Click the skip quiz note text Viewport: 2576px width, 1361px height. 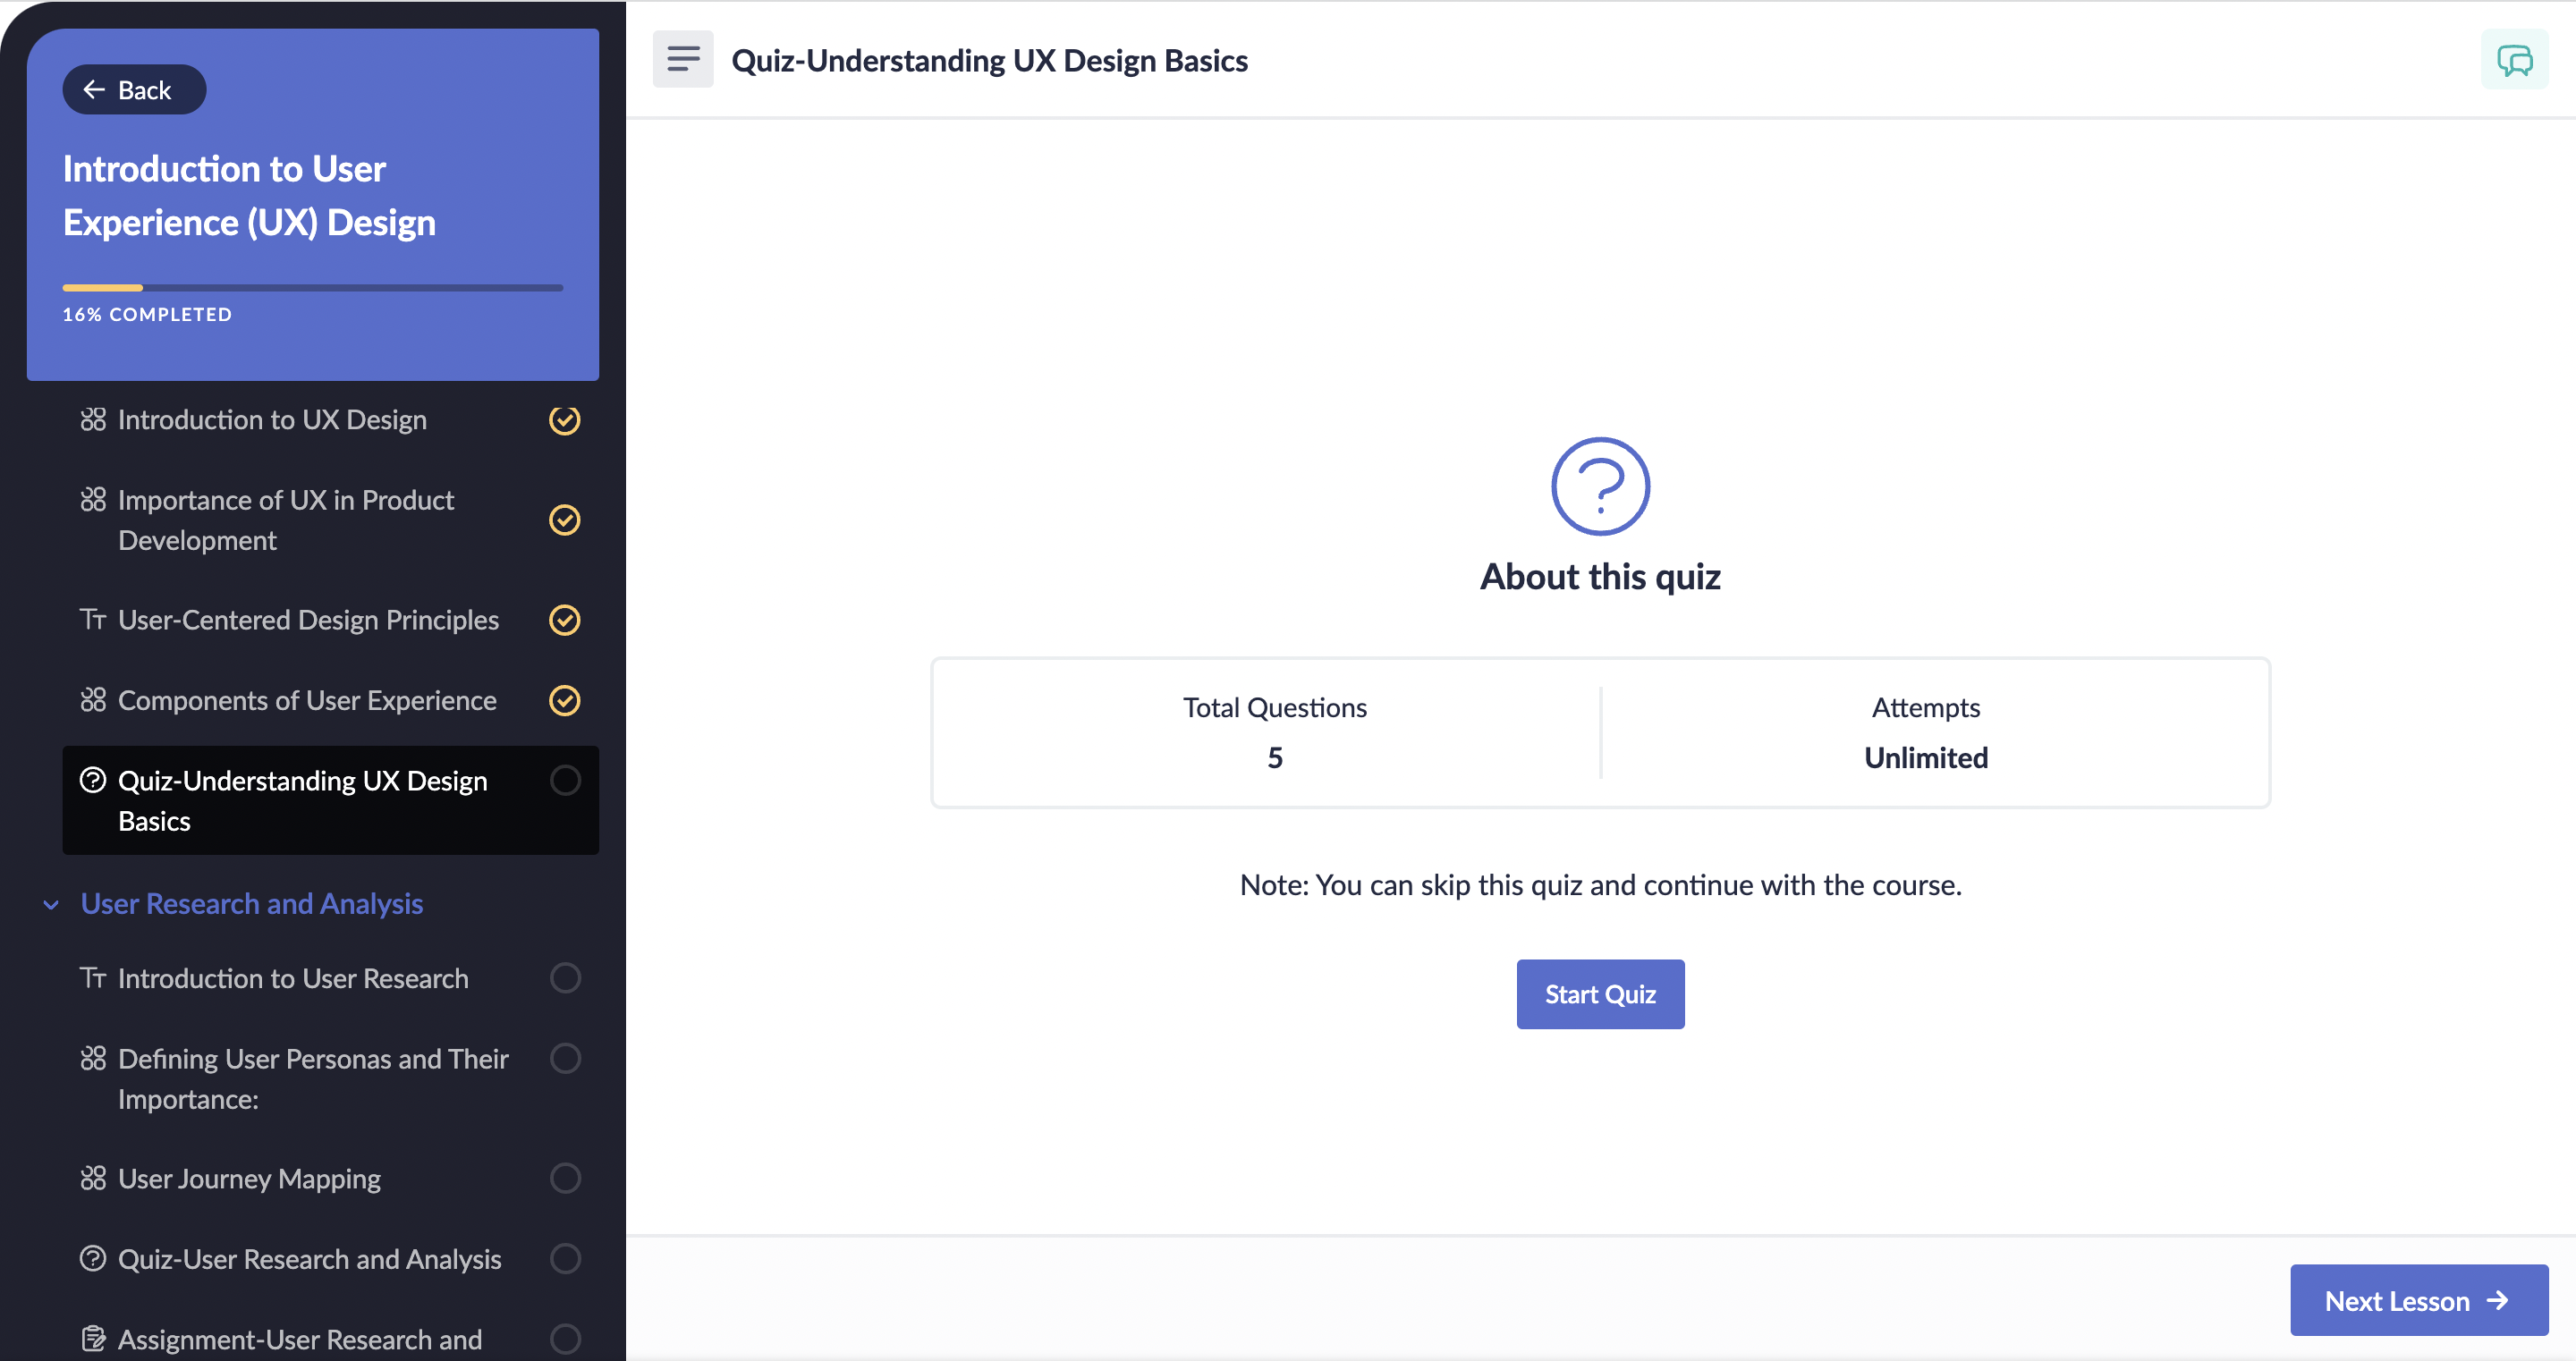[x=1600, y=885]
